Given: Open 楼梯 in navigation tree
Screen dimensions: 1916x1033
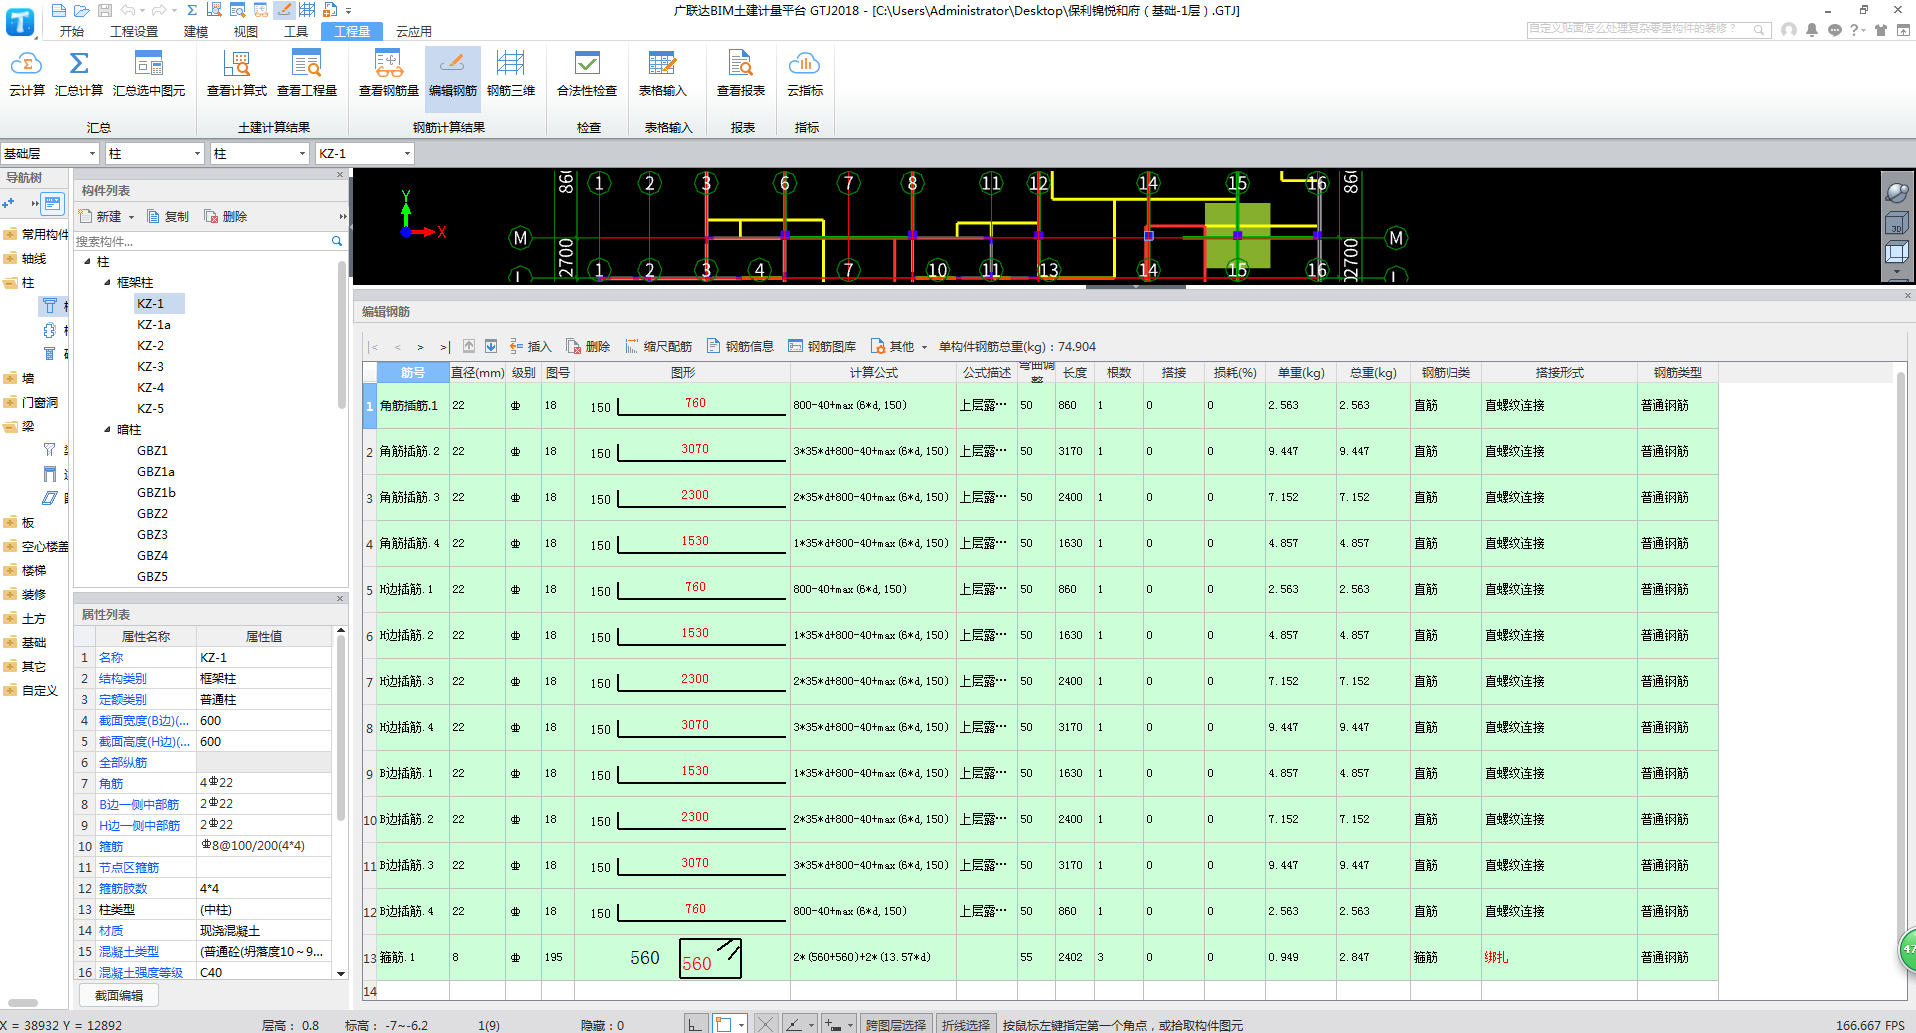Looking at the screenshot, I should click(x=34, y=570).
